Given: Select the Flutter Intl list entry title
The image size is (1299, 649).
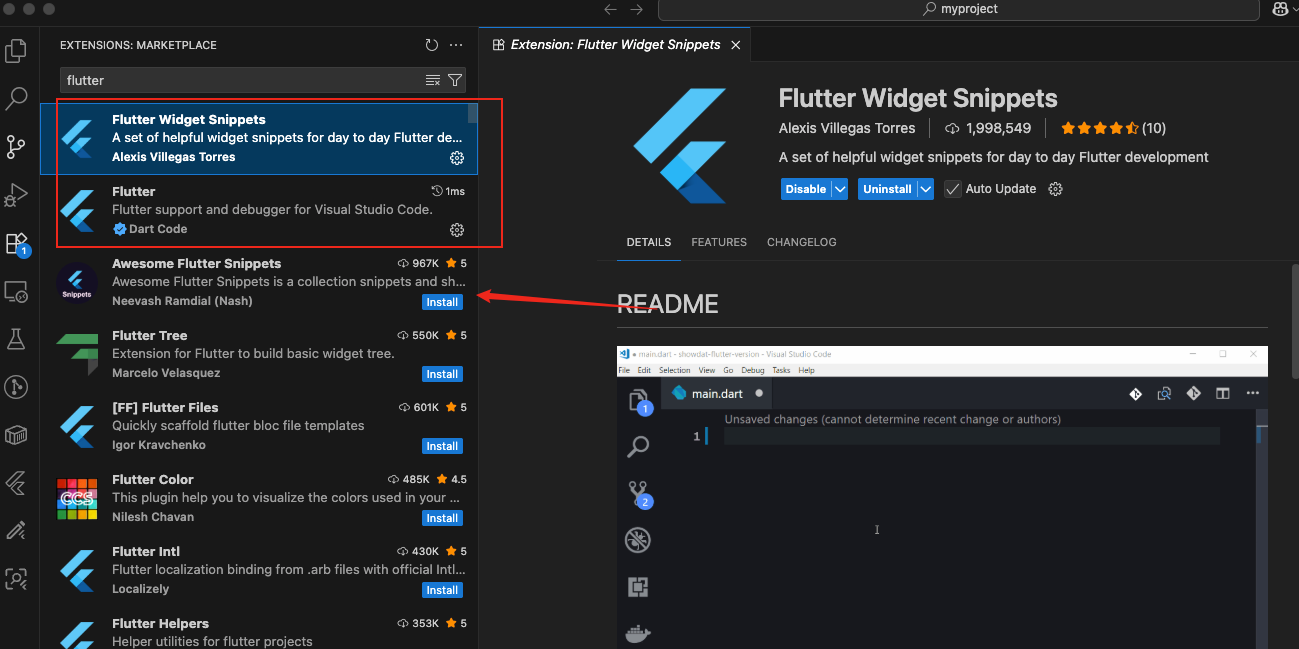Looking at the screenshot, I should point(147,552).
